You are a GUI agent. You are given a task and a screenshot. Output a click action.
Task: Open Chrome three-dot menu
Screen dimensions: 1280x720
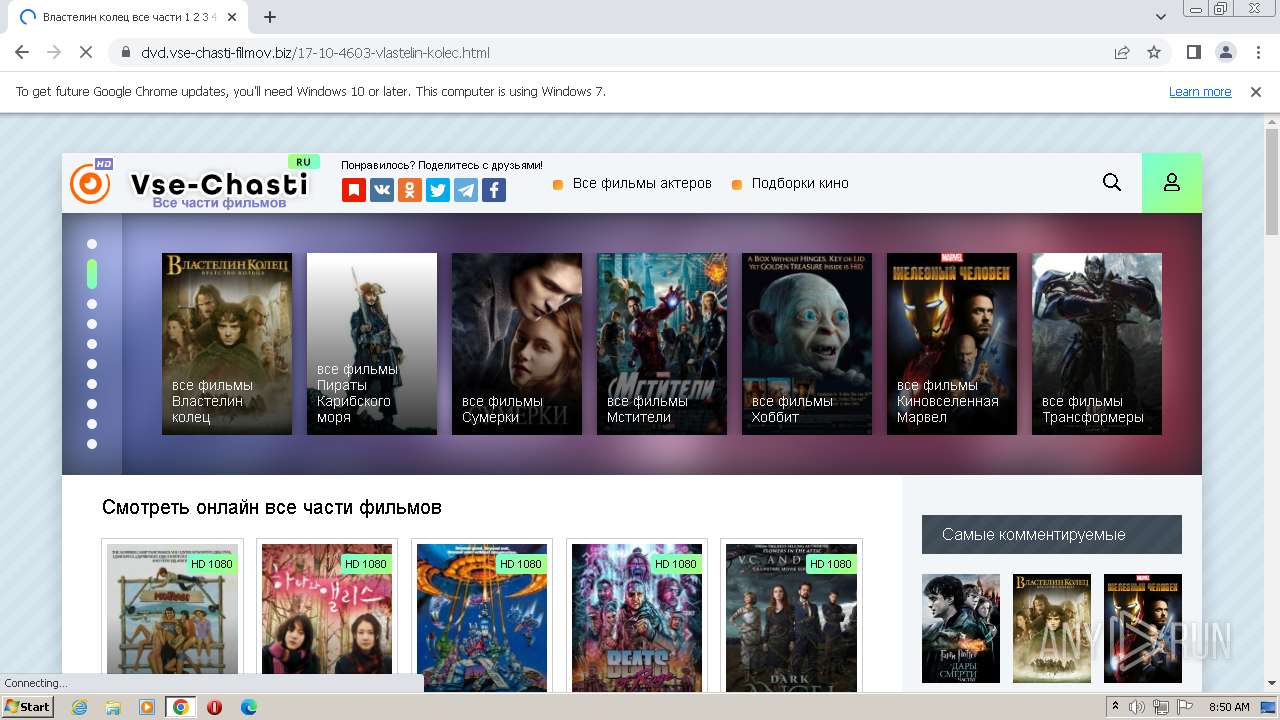click(1257, 52)
